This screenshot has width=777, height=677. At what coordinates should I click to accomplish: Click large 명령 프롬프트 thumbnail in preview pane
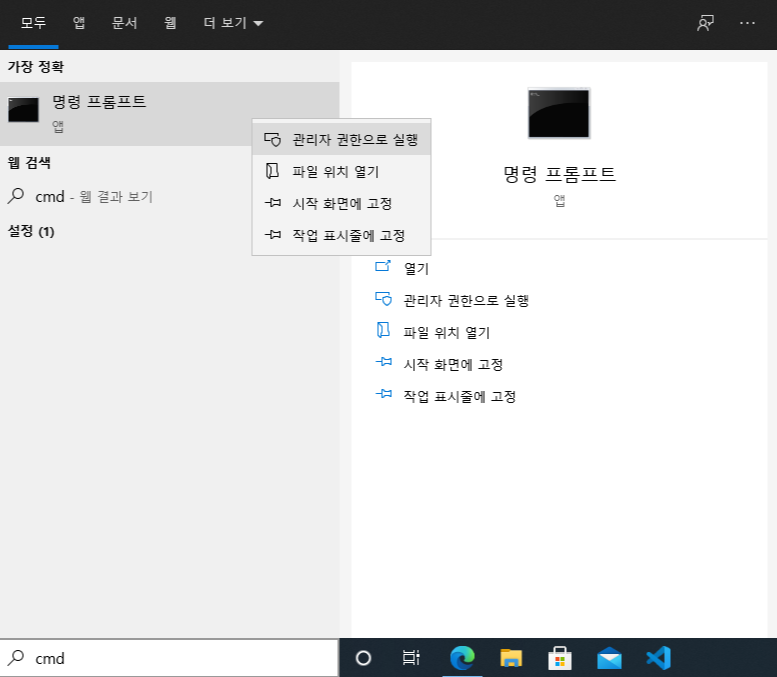(559, 113)
